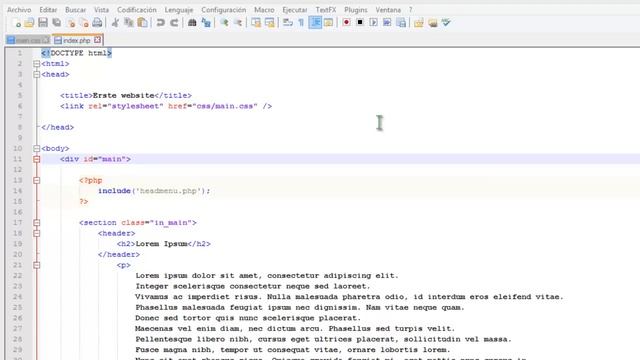Run macro multiple times icon
The image size is (640, 360).
[387, 22]
